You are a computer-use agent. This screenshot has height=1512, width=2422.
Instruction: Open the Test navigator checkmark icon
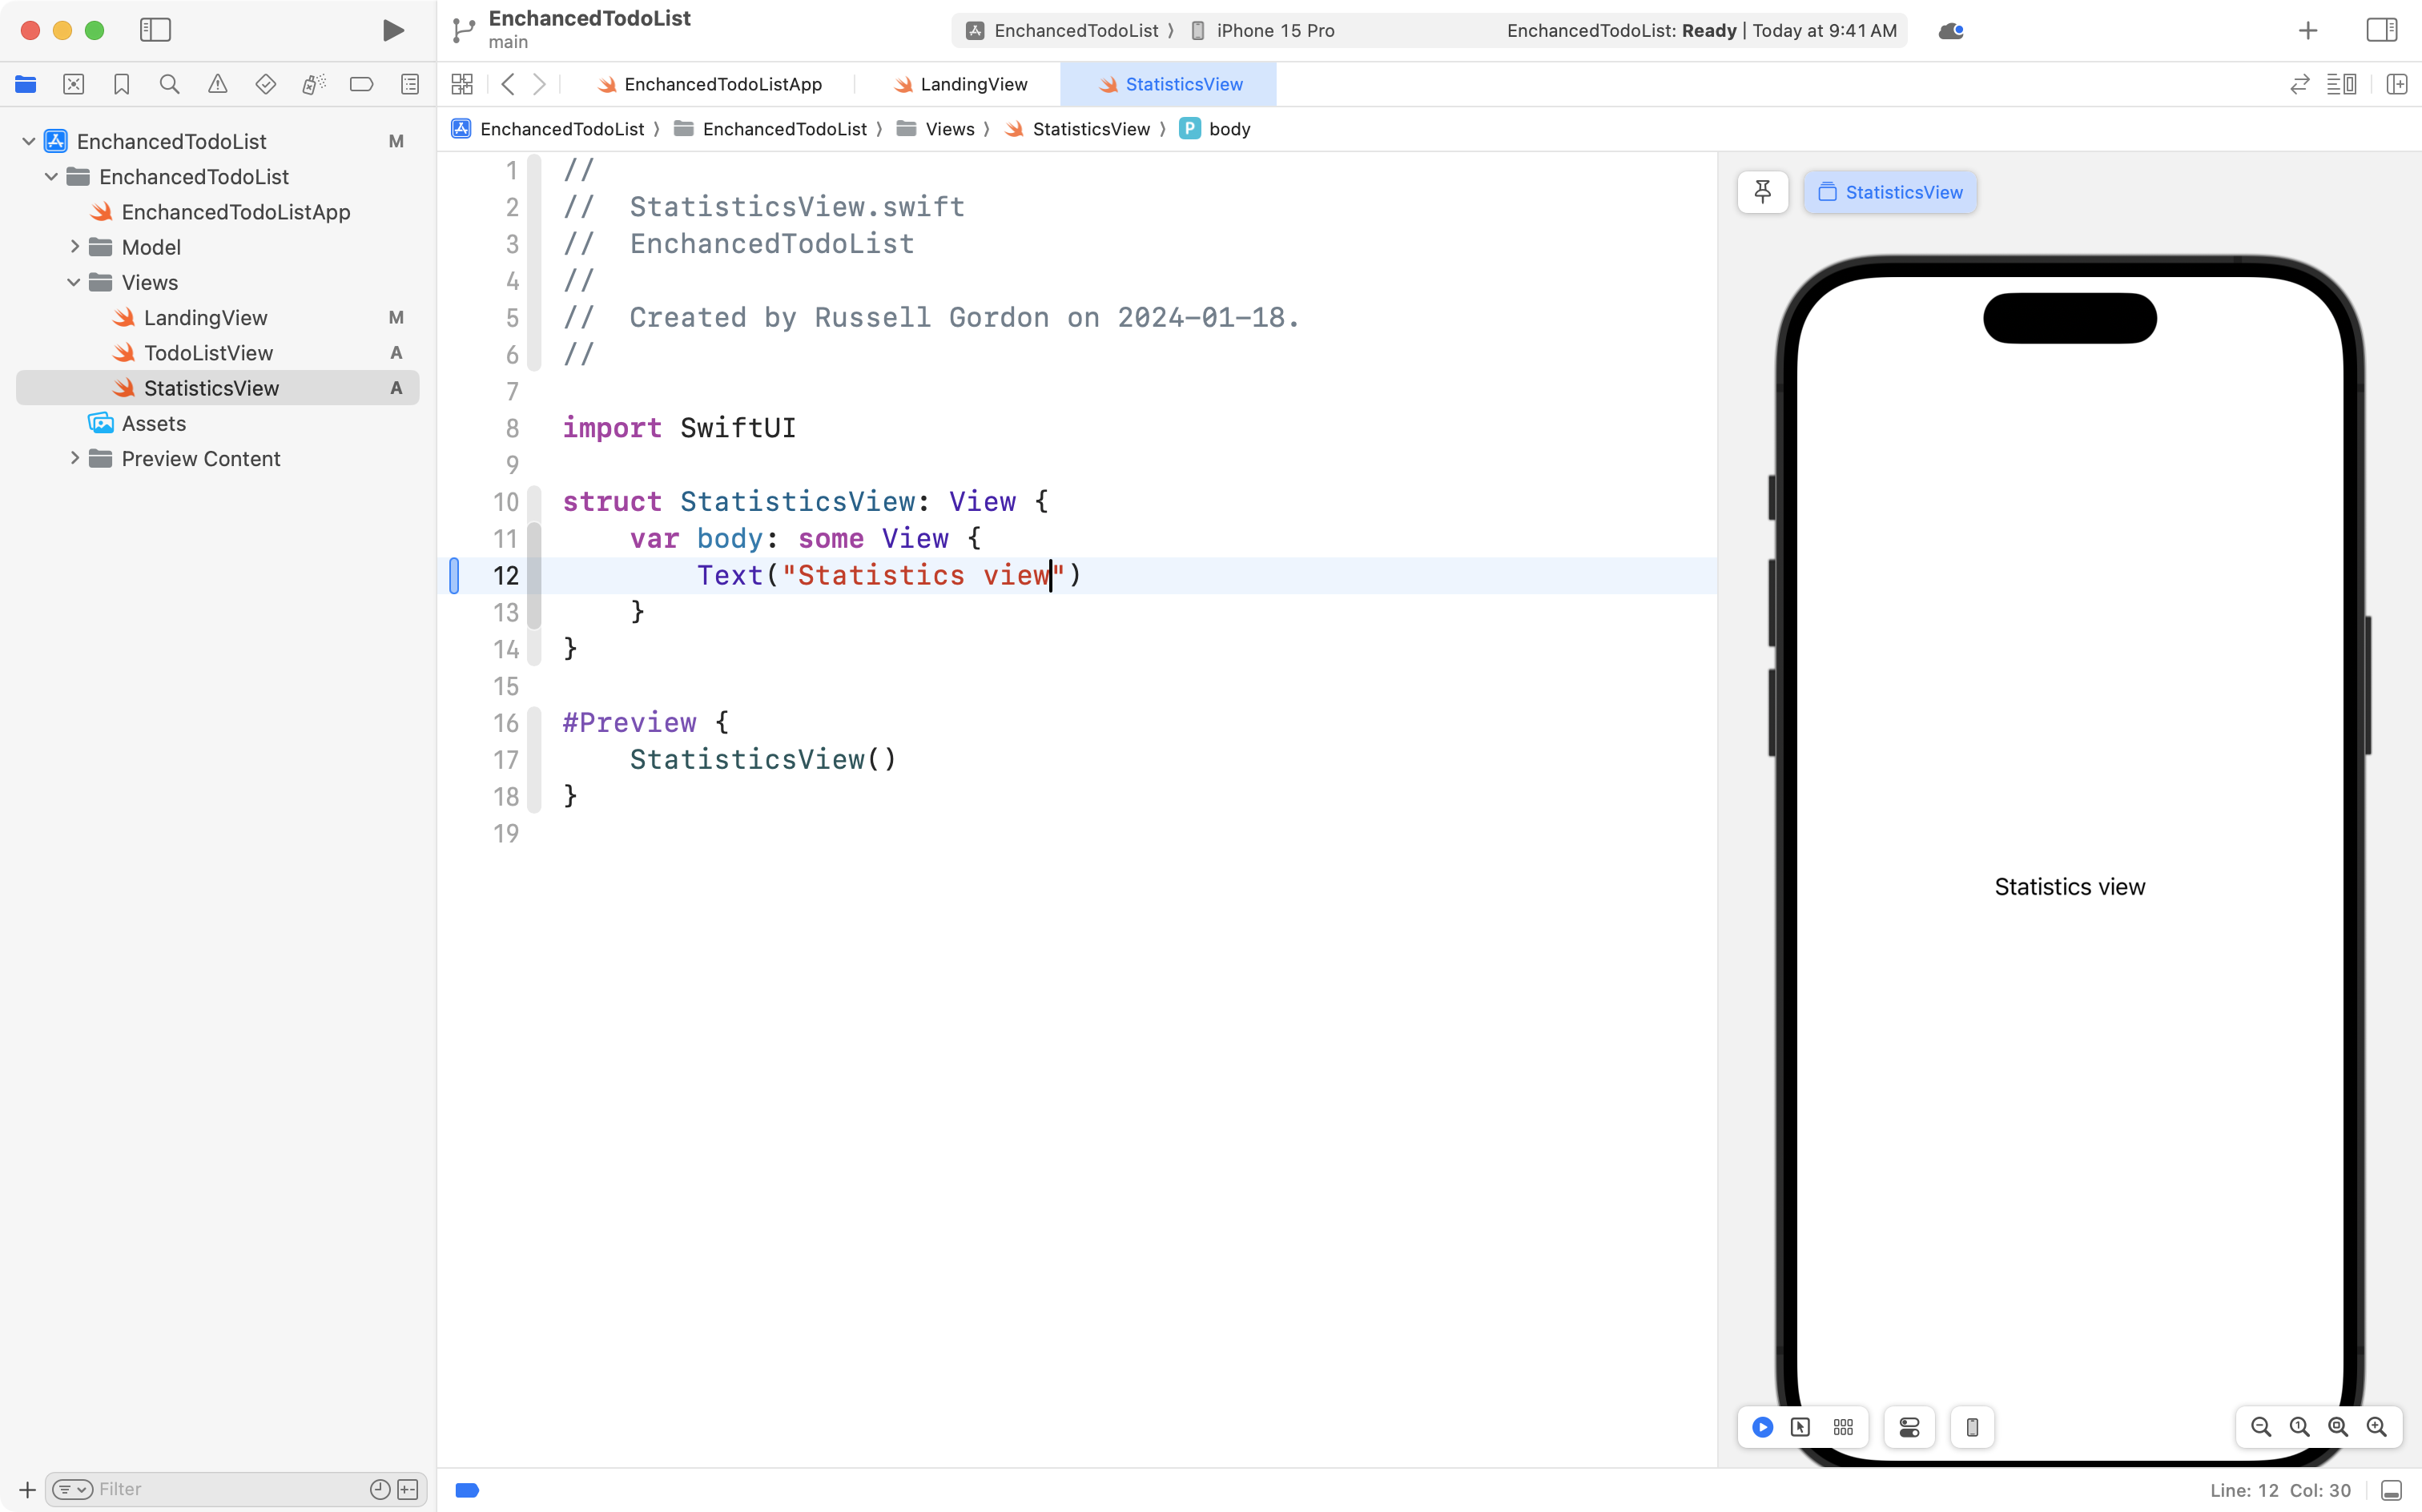(x=265, y=84)
